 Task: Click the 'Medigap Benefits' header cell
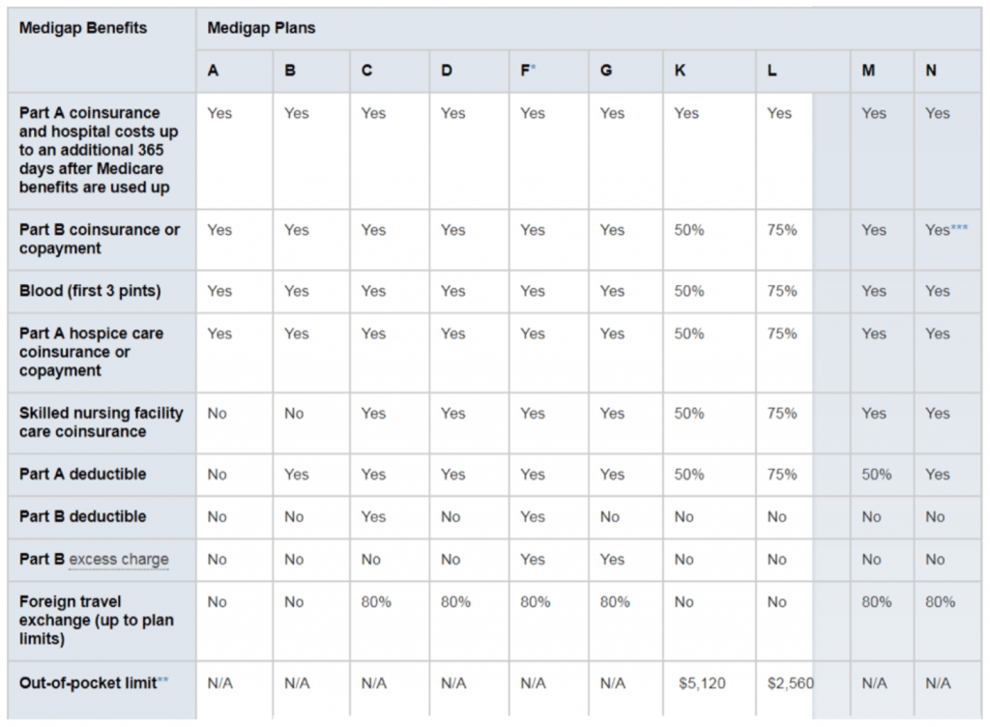pyautogui.click(x=83, y=28)
